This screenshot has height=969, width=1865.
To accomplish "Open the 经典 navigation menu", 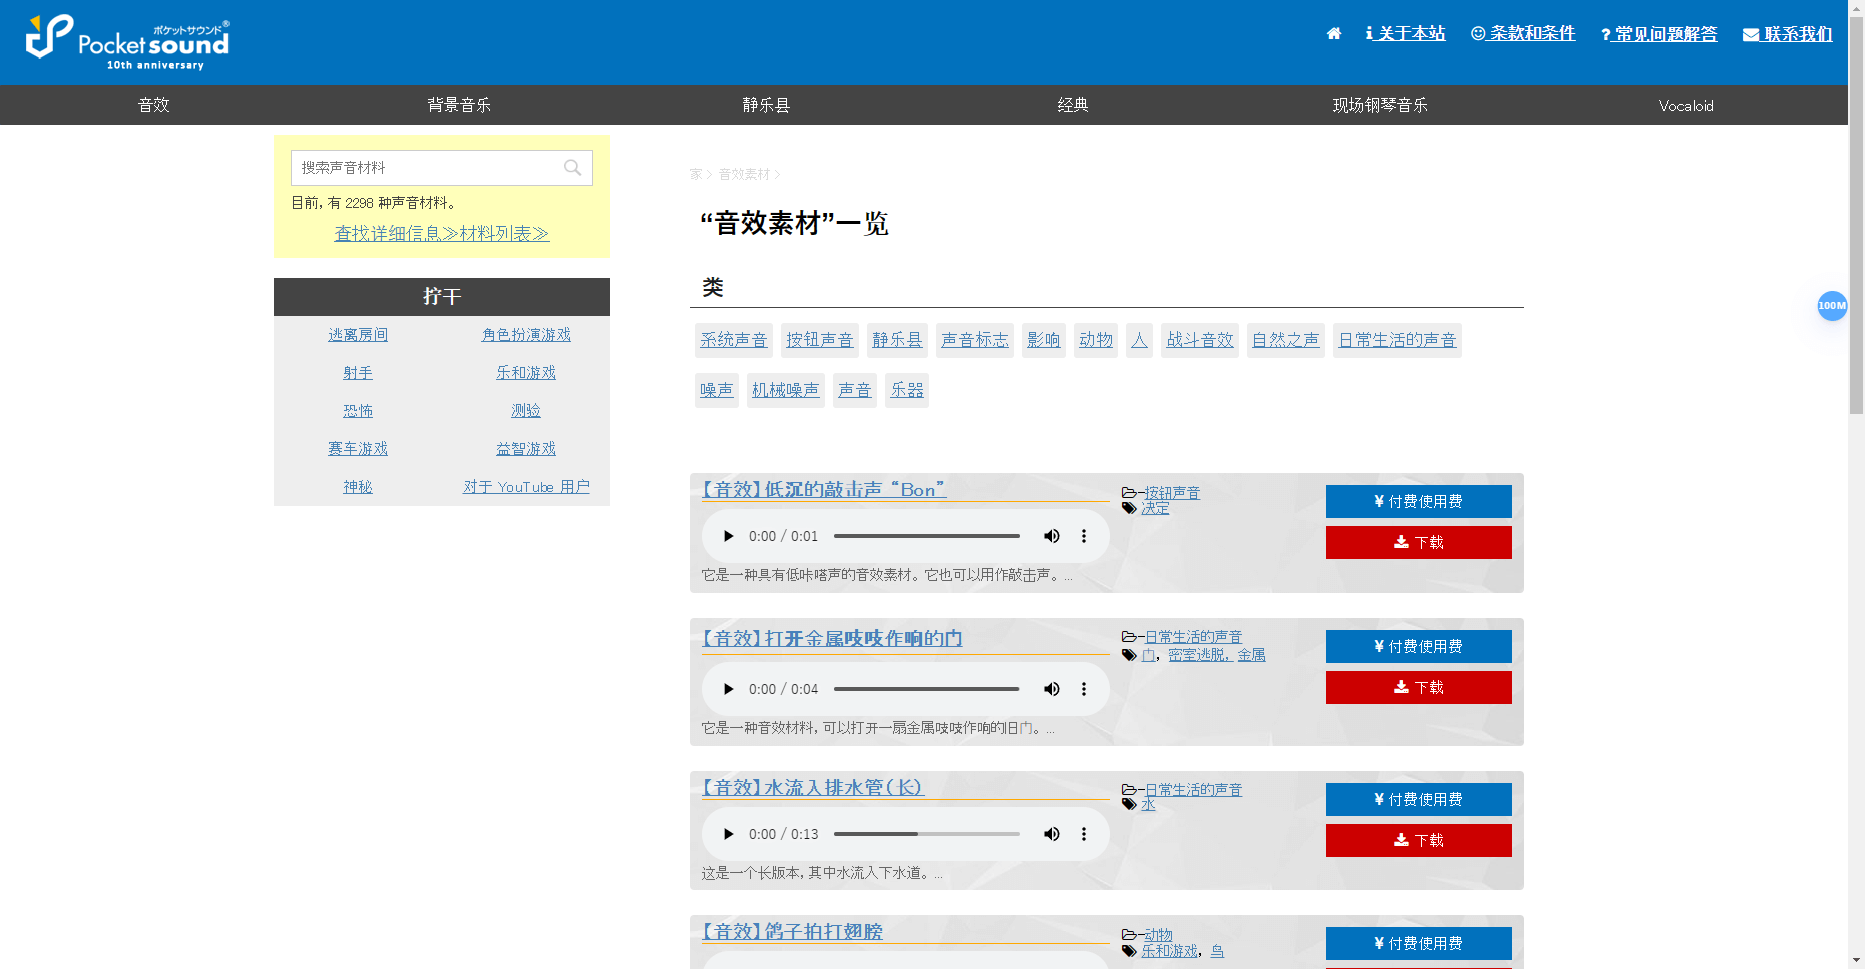I will (1073, 105).
